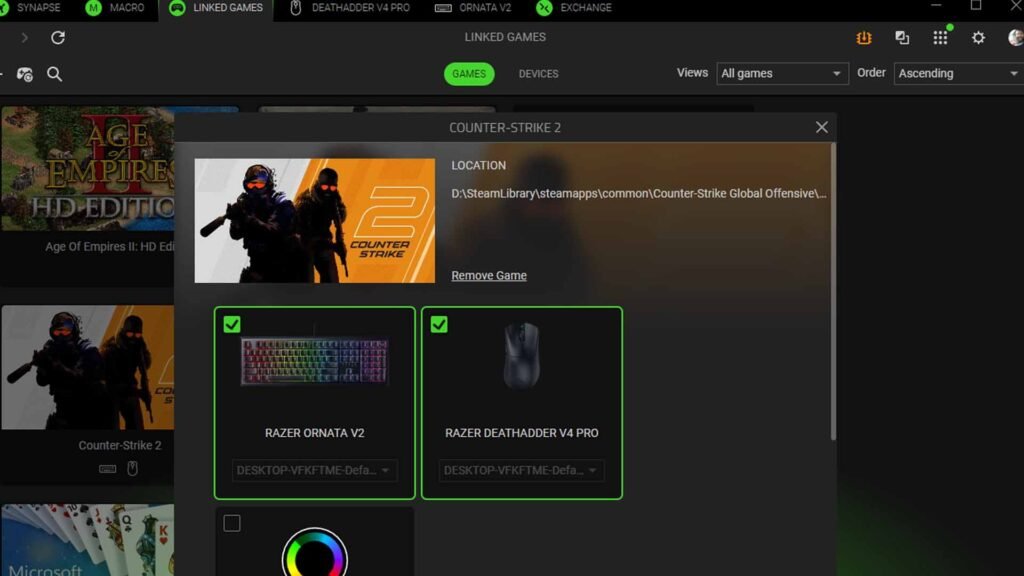The width and height of the screenshot is (1024, 576).
Task: Click the Razer DeathAdder V4 Pro mouse image
Action: [x=521, y=357]
